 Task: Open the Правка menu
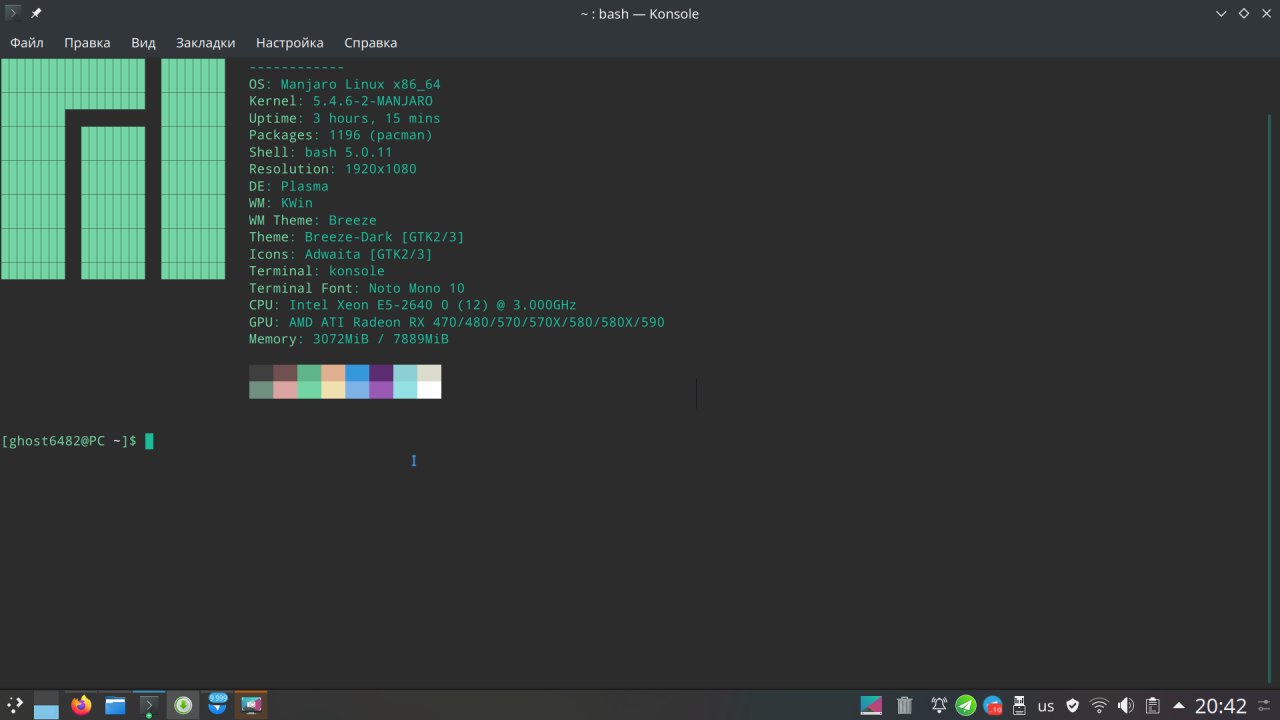[x=87, y=43]
